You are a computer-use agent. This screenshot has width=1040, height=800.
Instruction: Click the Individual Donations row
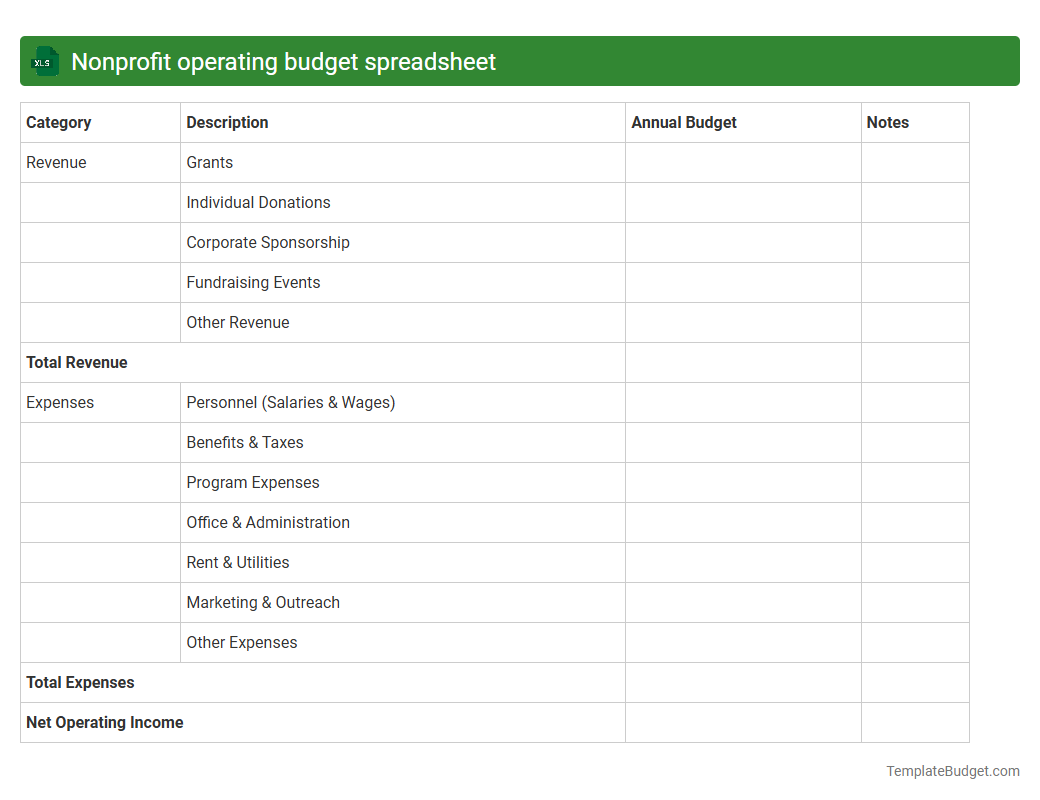tap(258, 202)
